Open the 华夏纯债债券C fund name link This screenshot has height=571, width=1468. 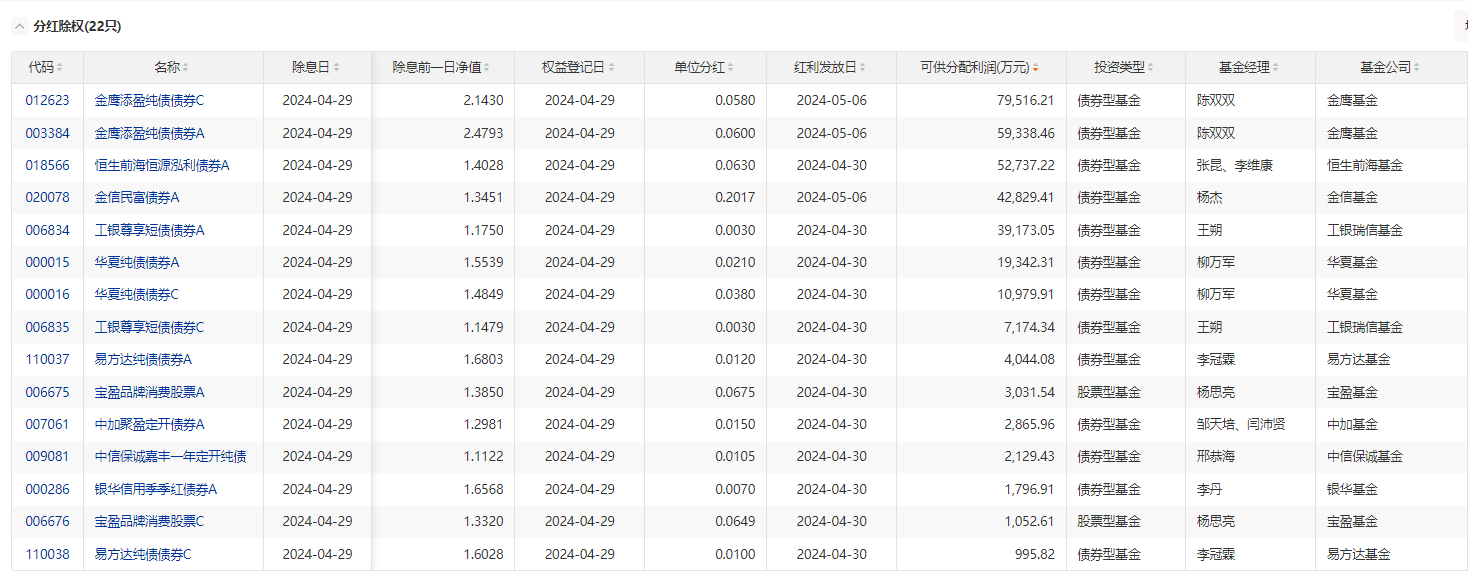[137, 294]
